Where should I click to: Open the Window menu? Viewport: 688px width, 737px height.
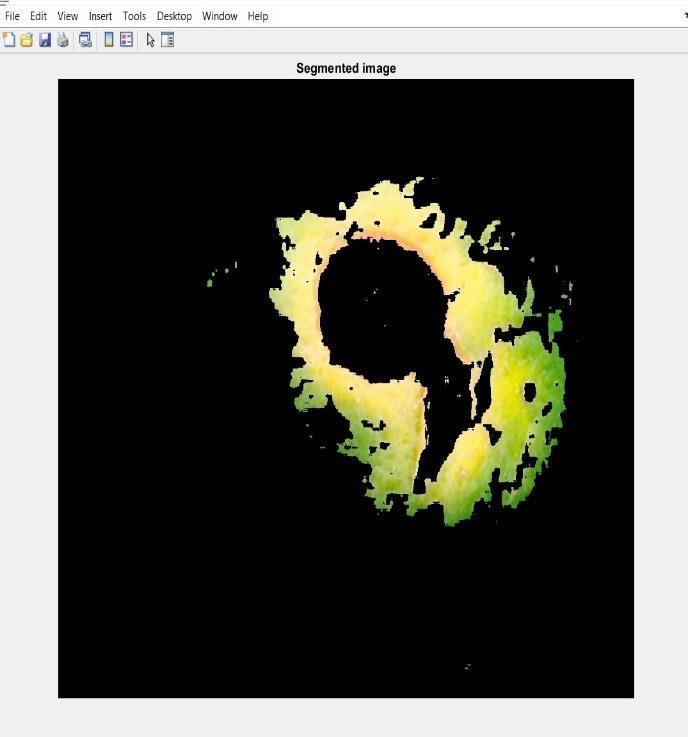coord(219,16)
